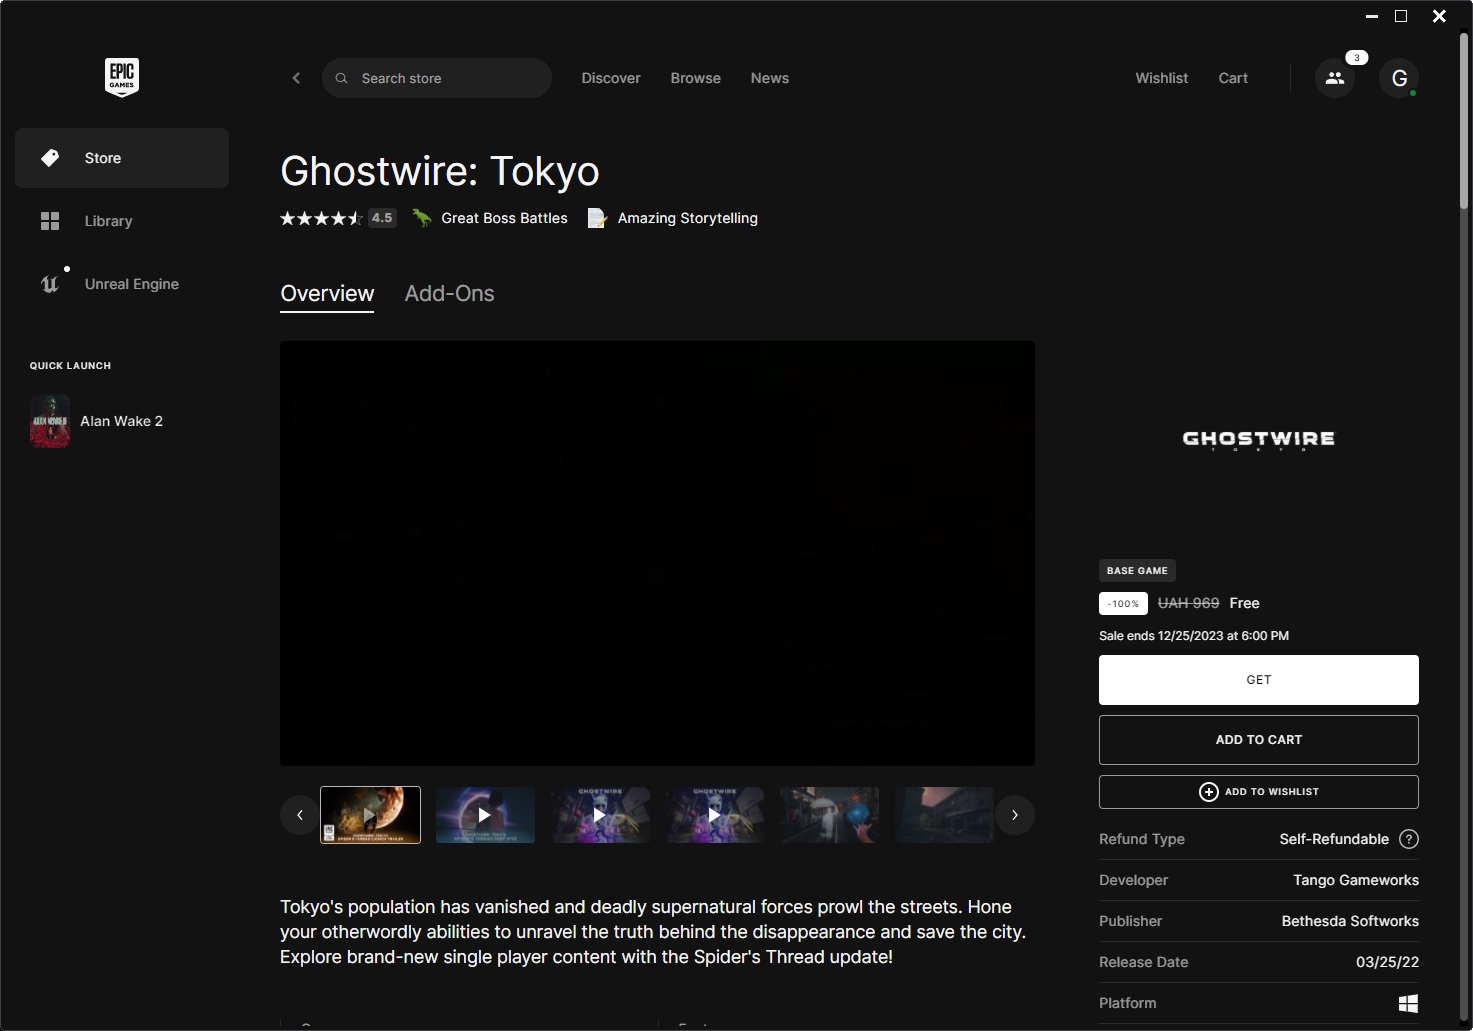Click the Unreal Engine logo icon
This screenshot has width=1473, height=1031.
50,284
